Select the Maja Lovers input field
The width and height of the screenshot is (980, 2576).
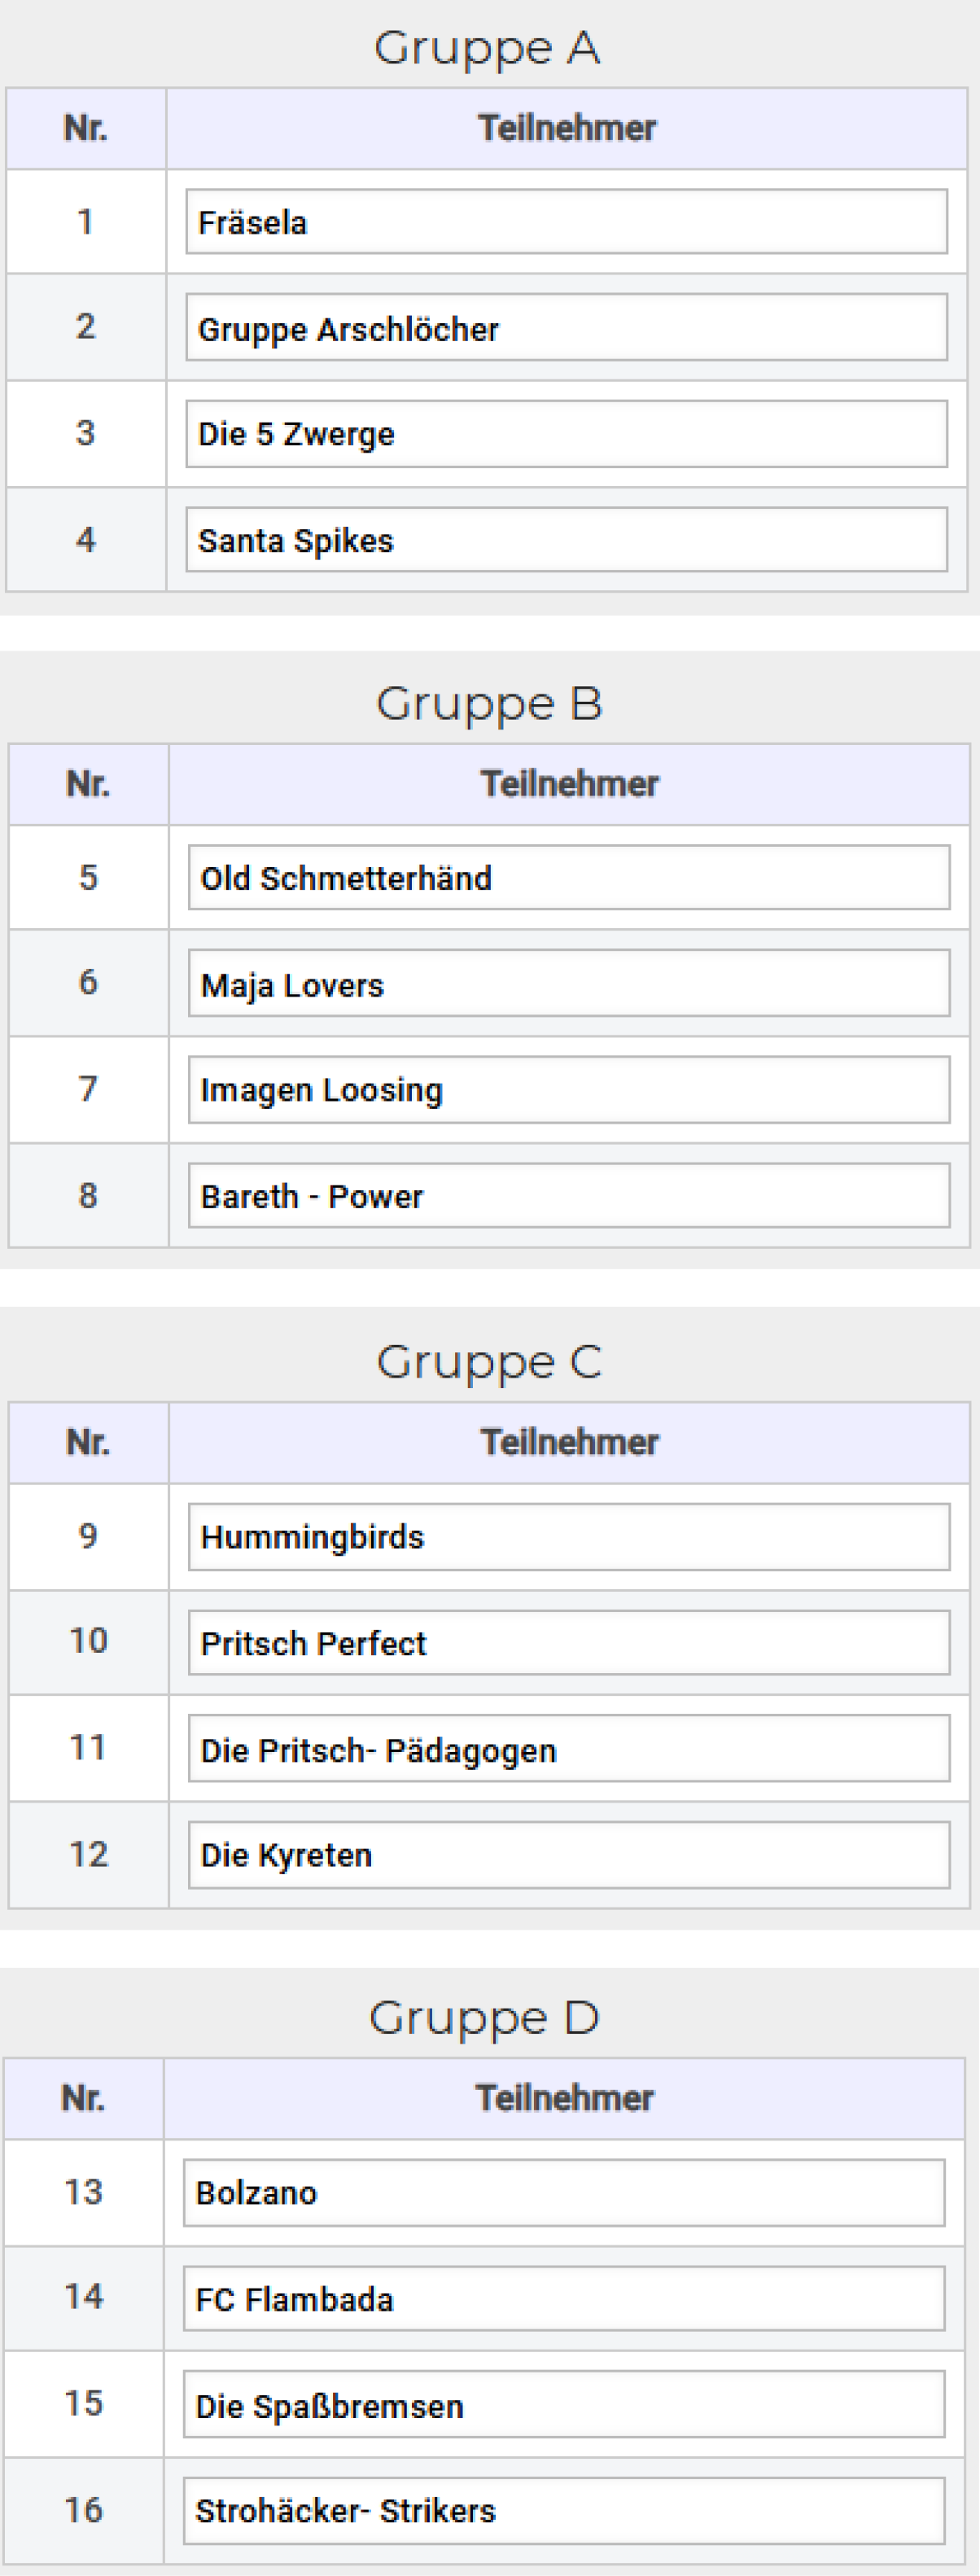pos(568,984)
